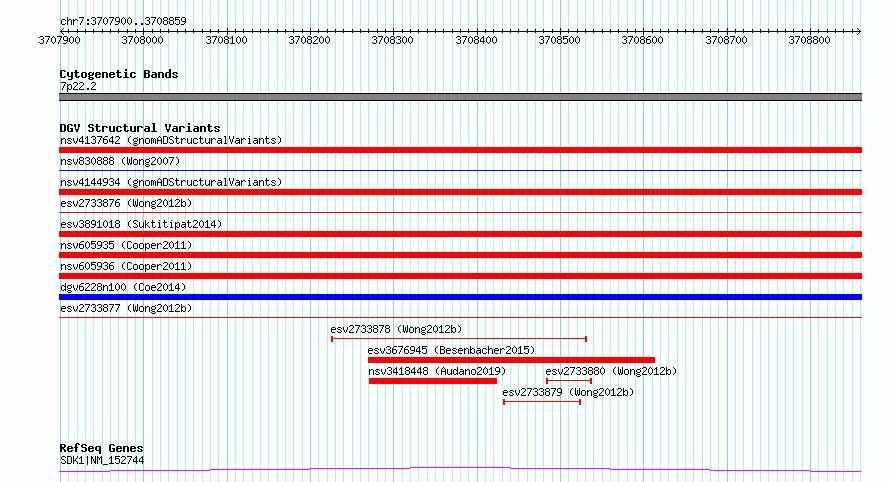Click the 3708100 ruler position
890x482 pixels.
tap(226, 40)
